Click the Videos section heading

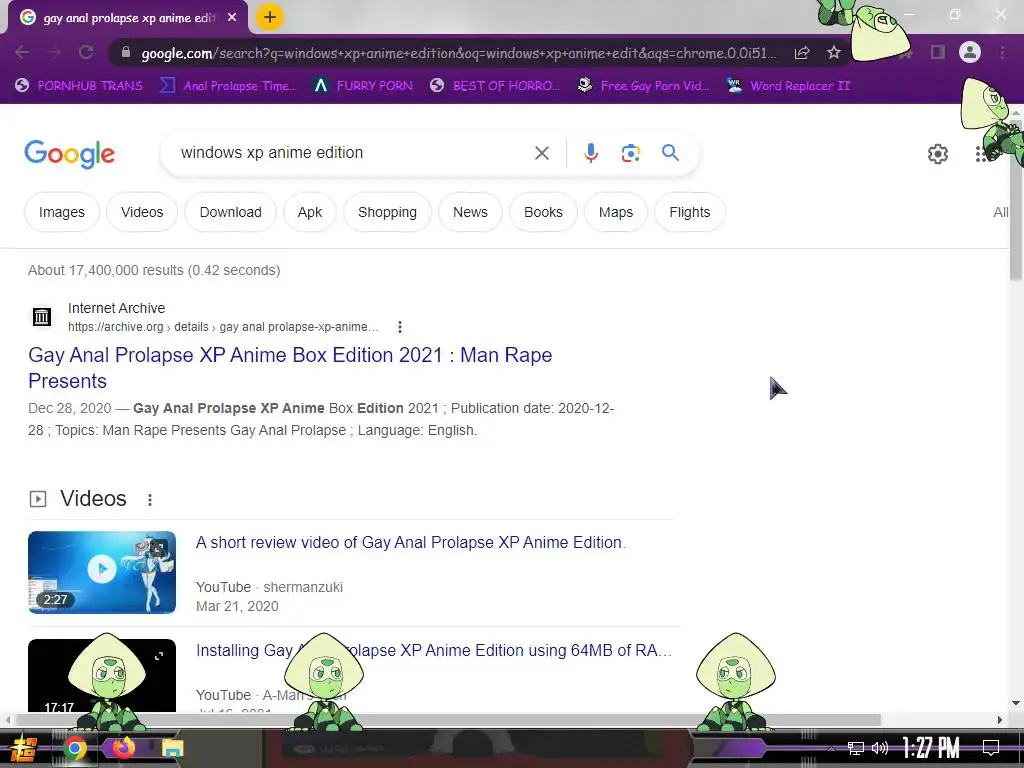click(x=93, y=499)
